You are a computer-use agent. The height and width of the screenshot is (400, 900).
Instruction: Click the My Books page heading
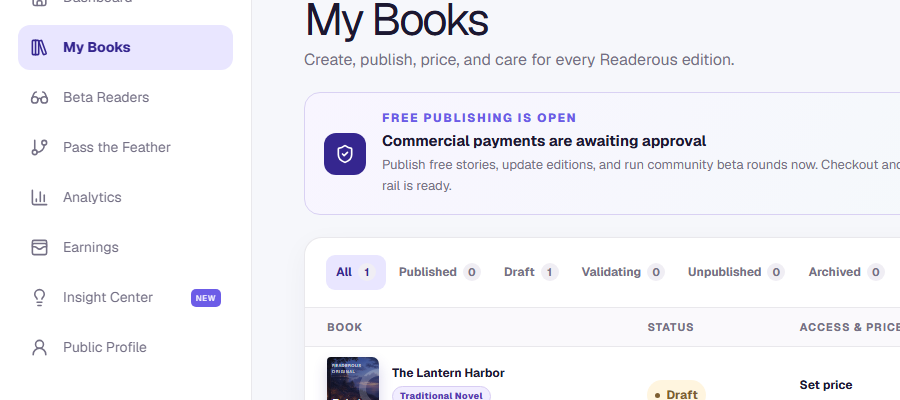tap(397, 21)
